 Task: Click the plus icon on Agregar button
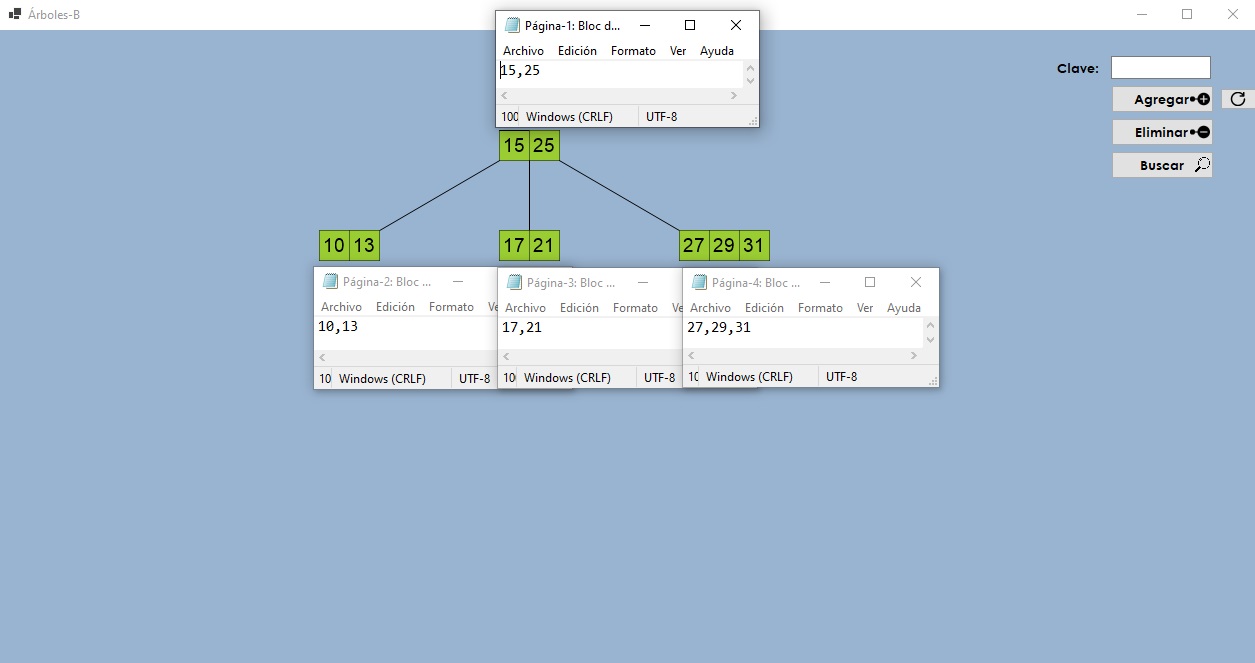pos(1205,99)
